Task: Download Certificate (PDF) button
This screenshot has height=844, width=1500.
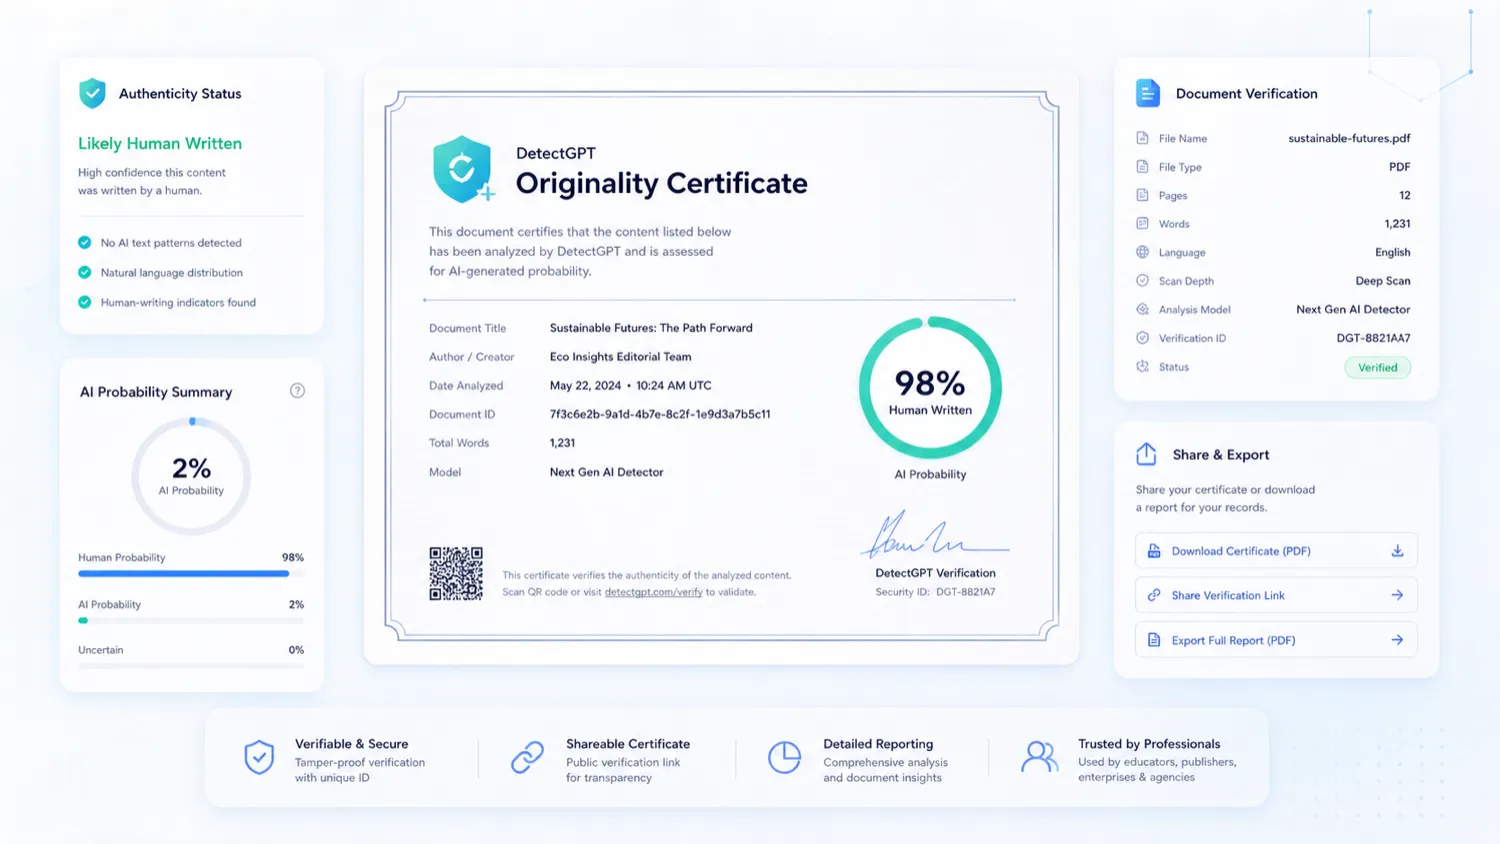Action: click(1276, 551)
